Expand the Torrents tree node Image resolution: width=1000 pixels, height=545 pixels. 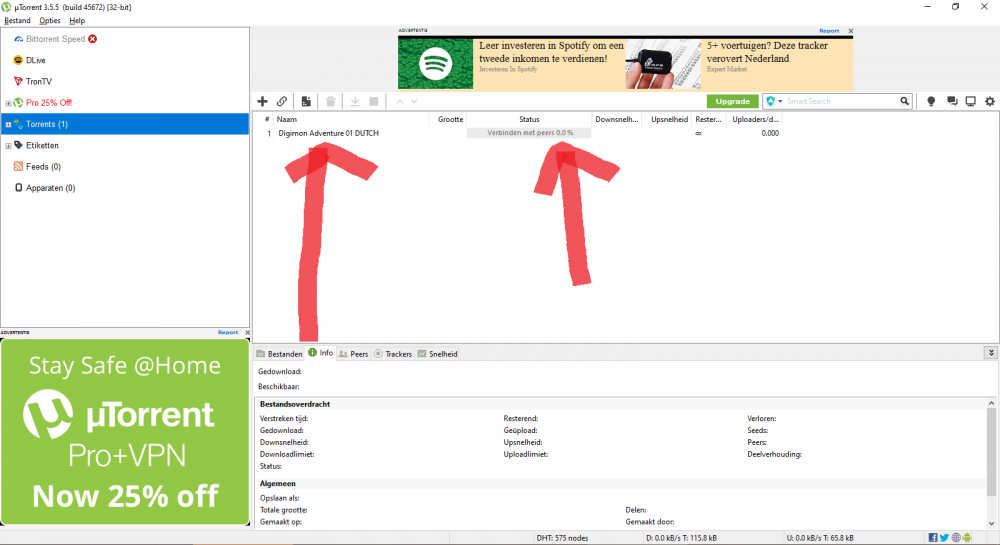(x=8, y=124)
